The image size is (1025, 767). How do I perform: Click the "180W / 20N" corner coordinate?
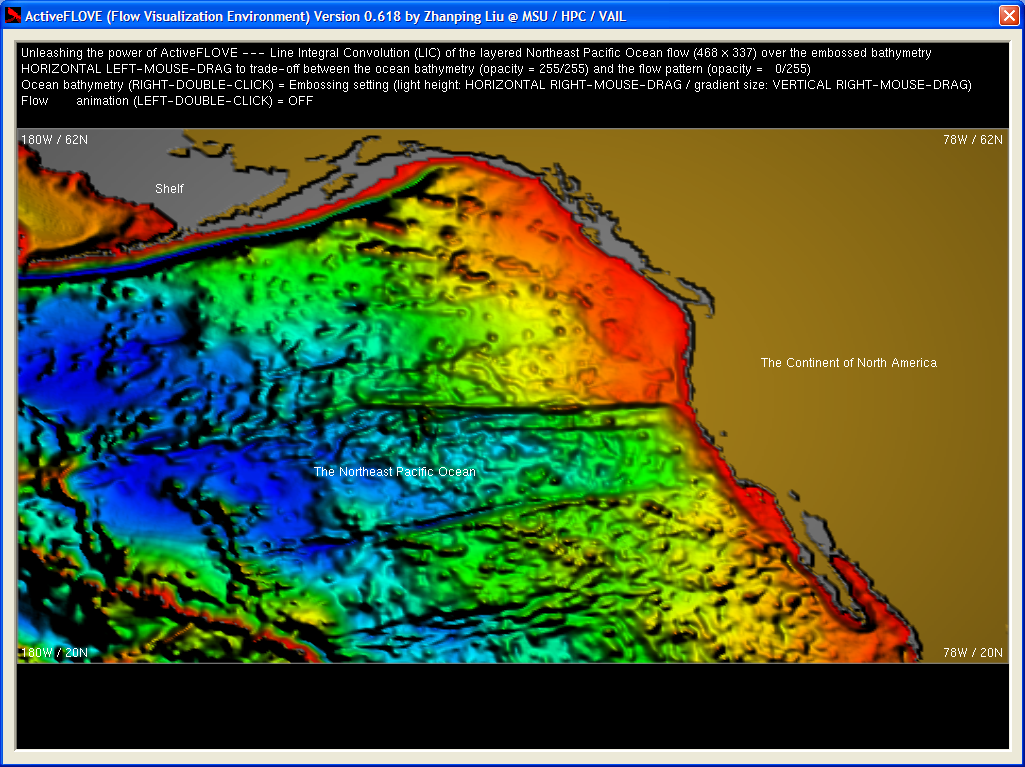click(54, 653)
